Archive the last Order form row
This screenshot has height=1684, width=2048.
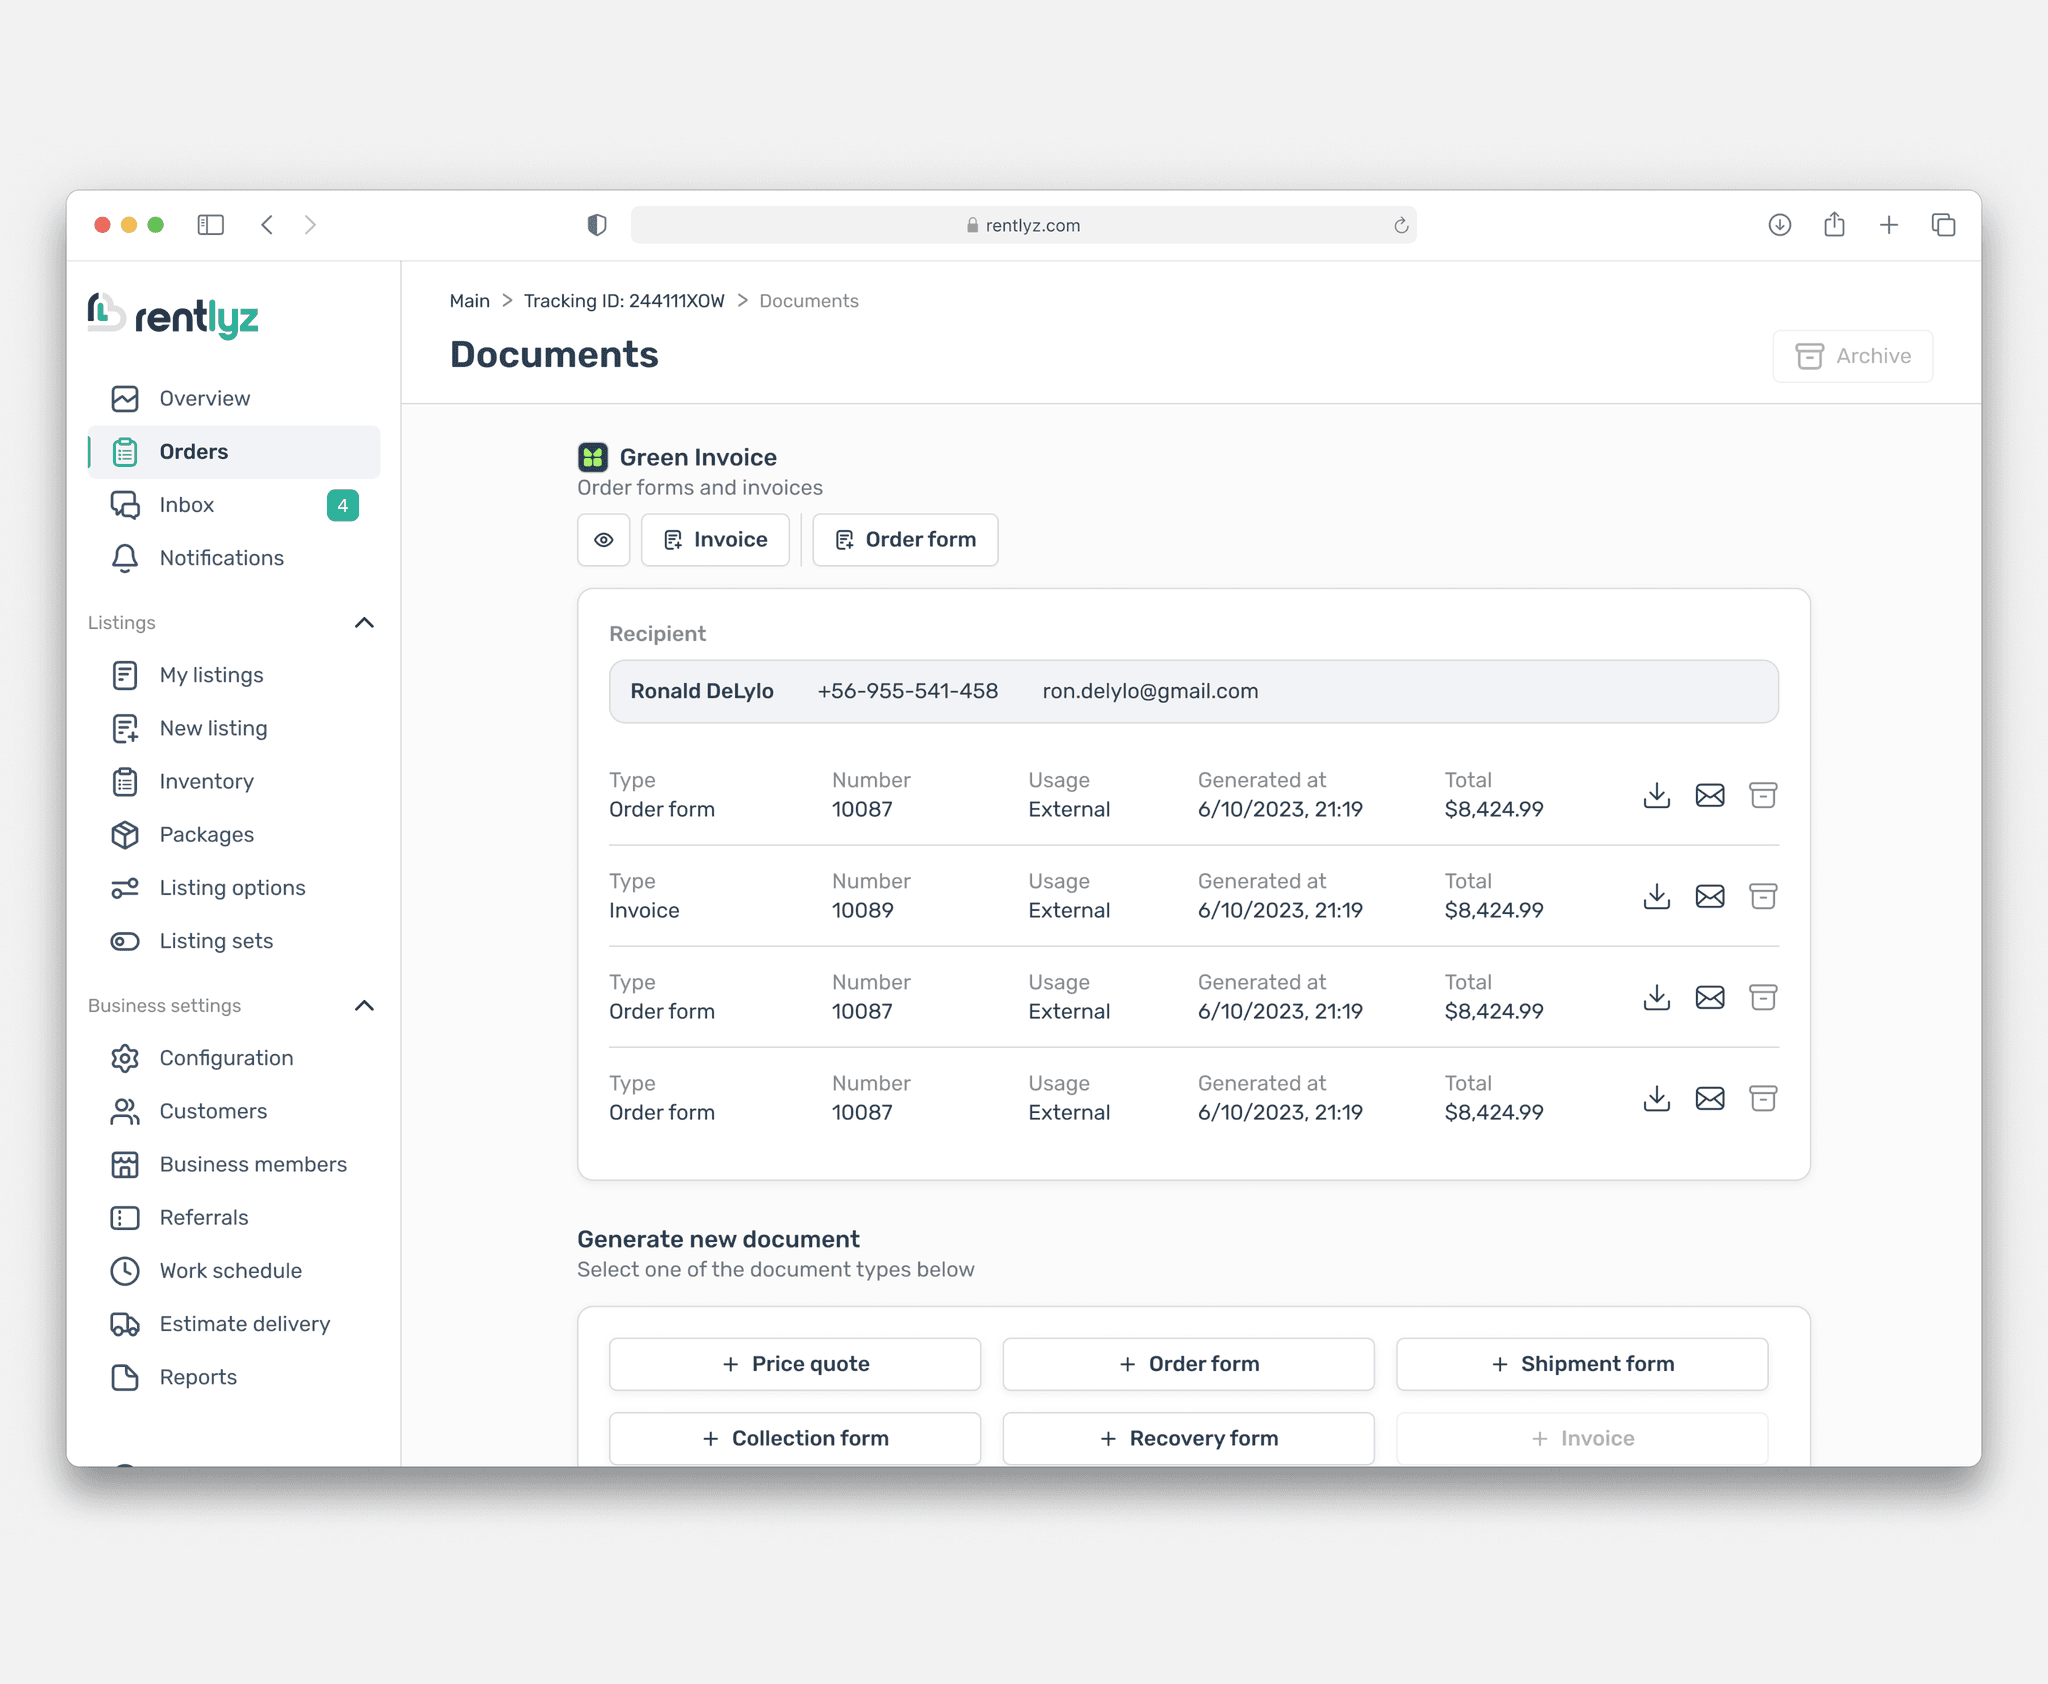coord(1762,1098)
